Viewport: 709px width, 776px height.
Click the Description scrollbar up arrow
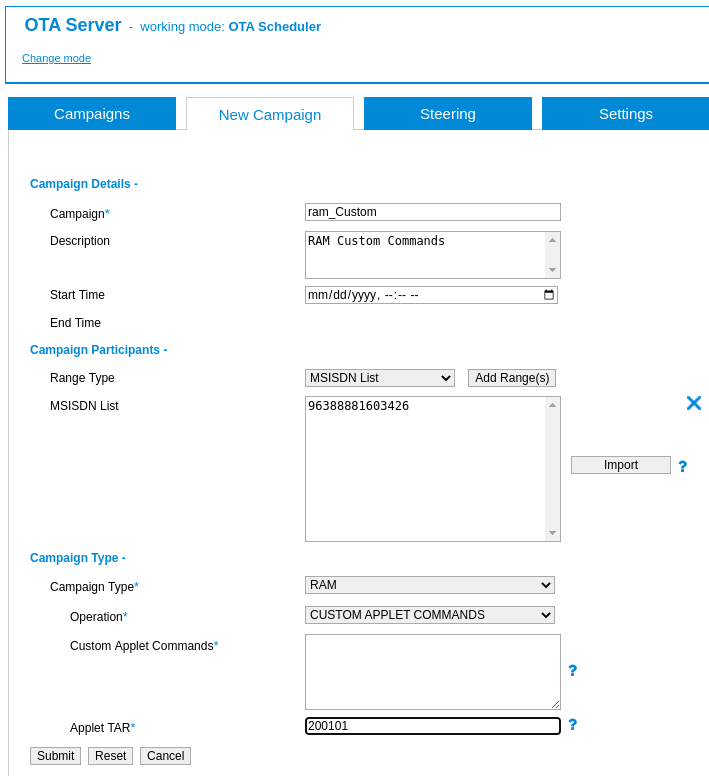tap(553, 240)
